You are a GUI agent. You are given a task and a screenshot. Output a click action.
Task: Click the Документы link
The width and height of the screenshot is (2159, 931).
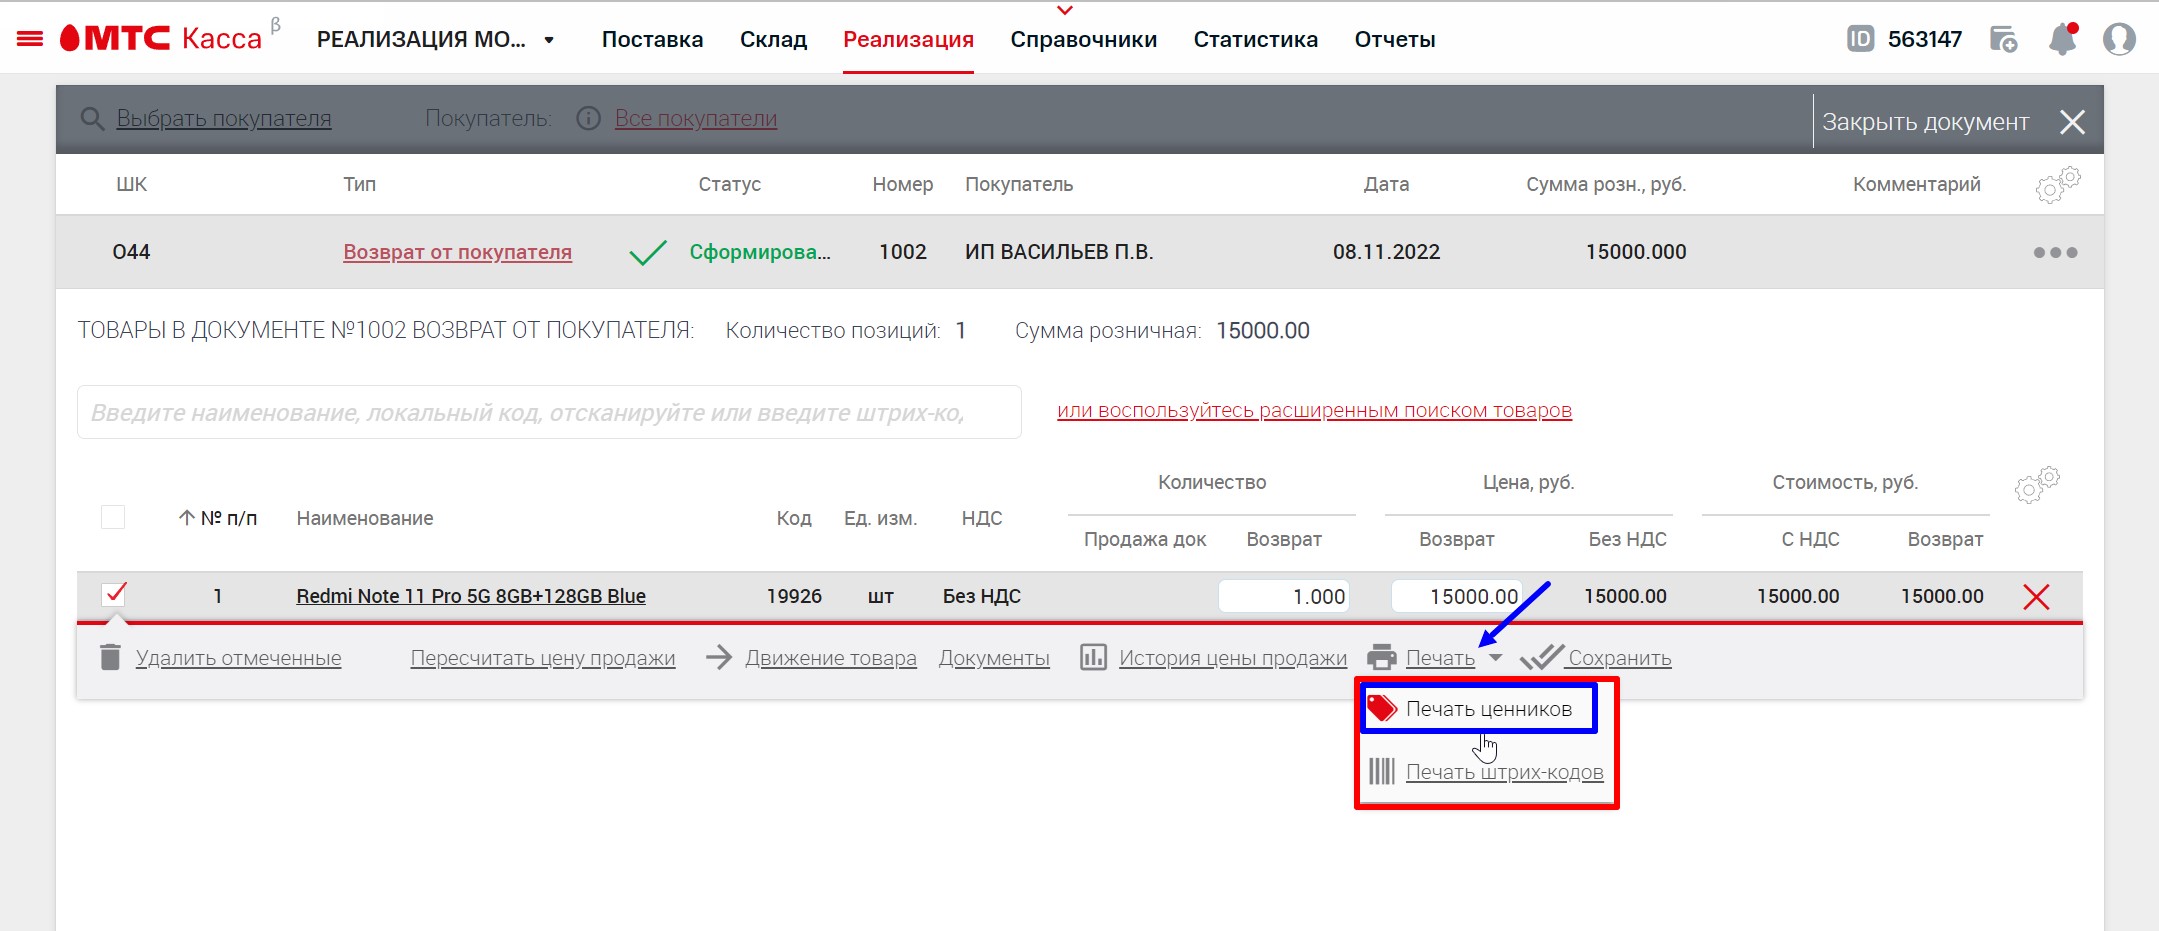point(994,658)
